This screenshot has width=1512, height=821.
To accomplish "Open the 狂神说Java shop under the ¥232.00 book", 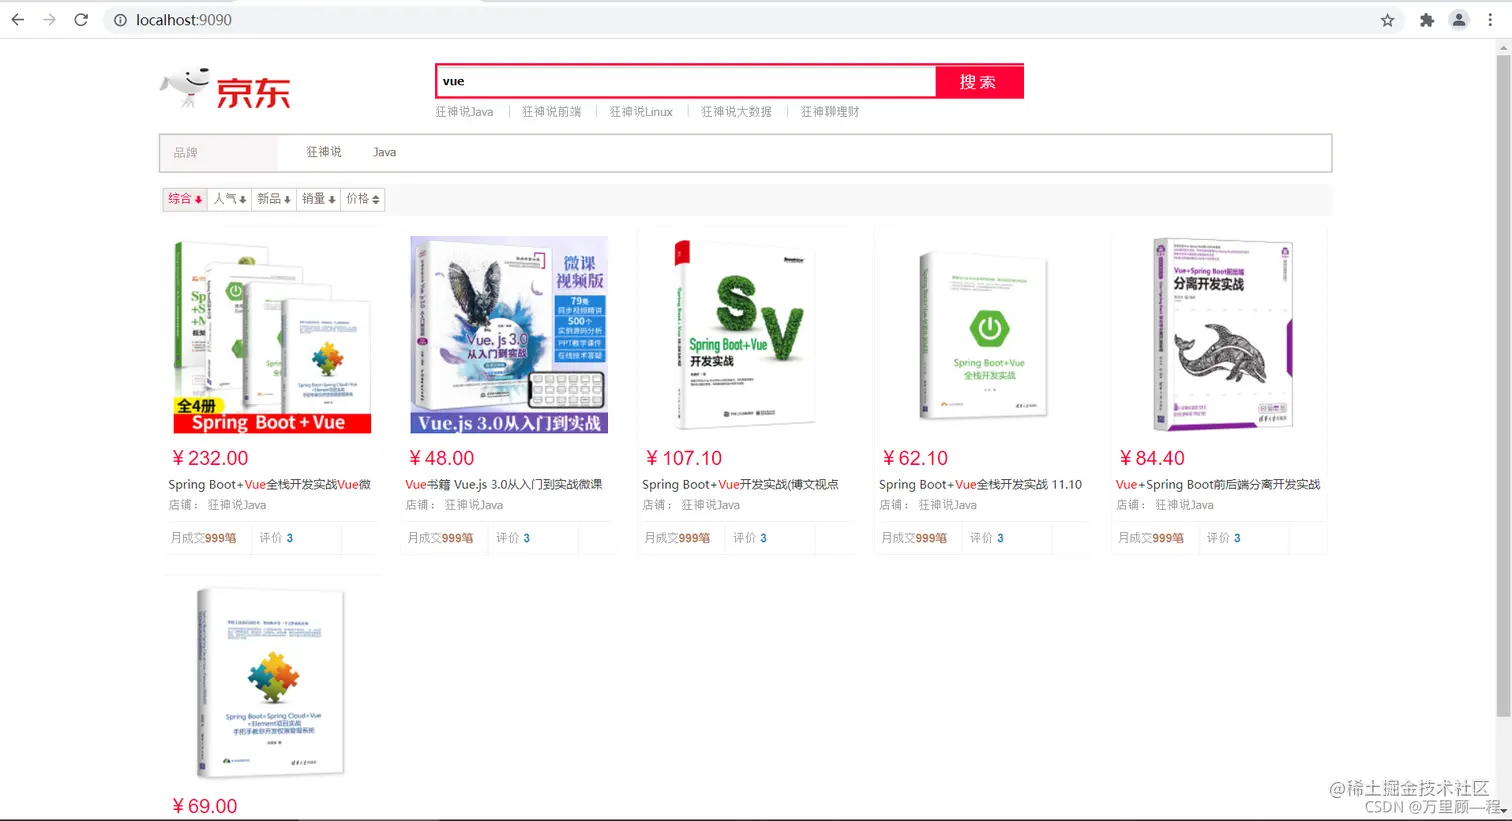I will (237, 505).
